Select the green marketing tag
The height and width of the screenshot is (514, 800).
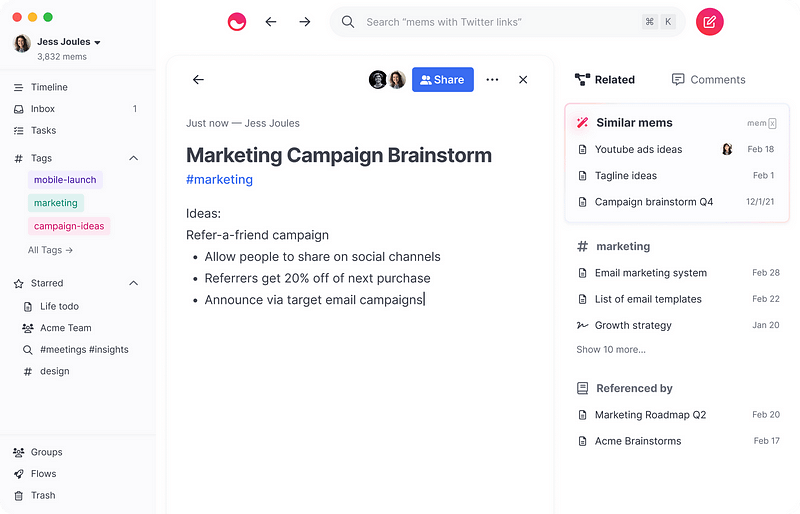pyautogui.click(x=56, y=203)
